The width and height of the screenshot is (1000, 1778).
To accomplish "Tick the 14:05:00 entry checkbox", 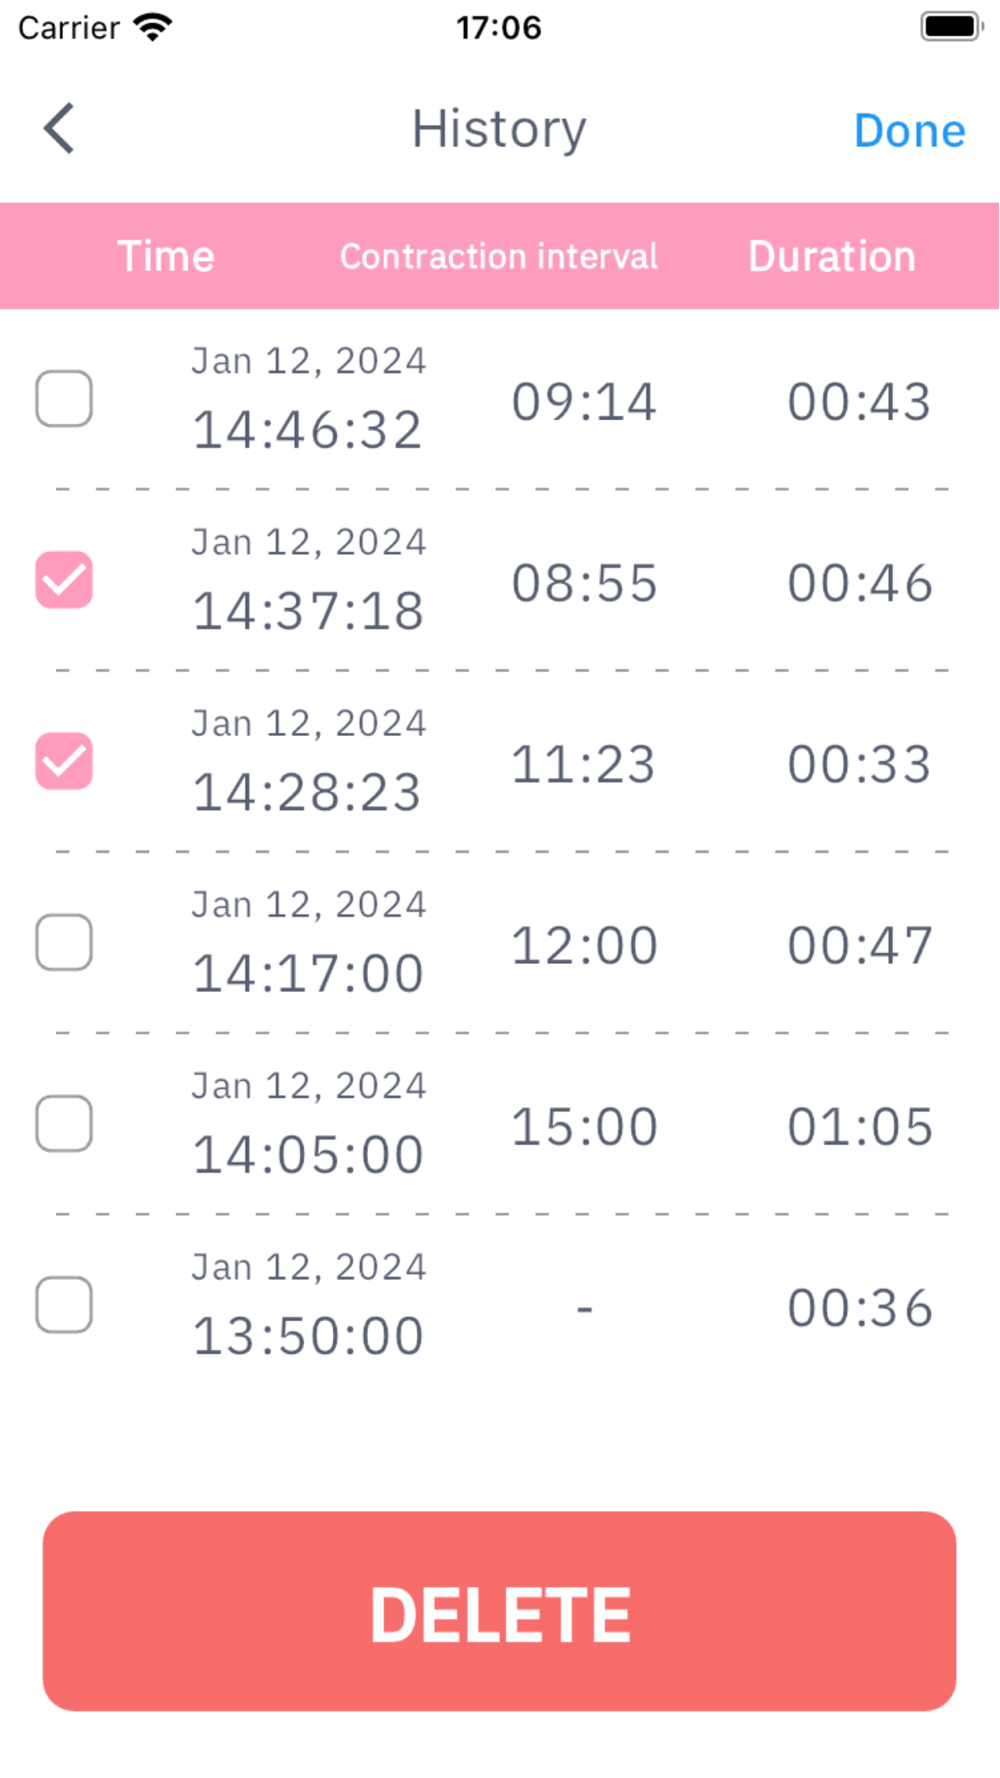I will point(64,1123).
